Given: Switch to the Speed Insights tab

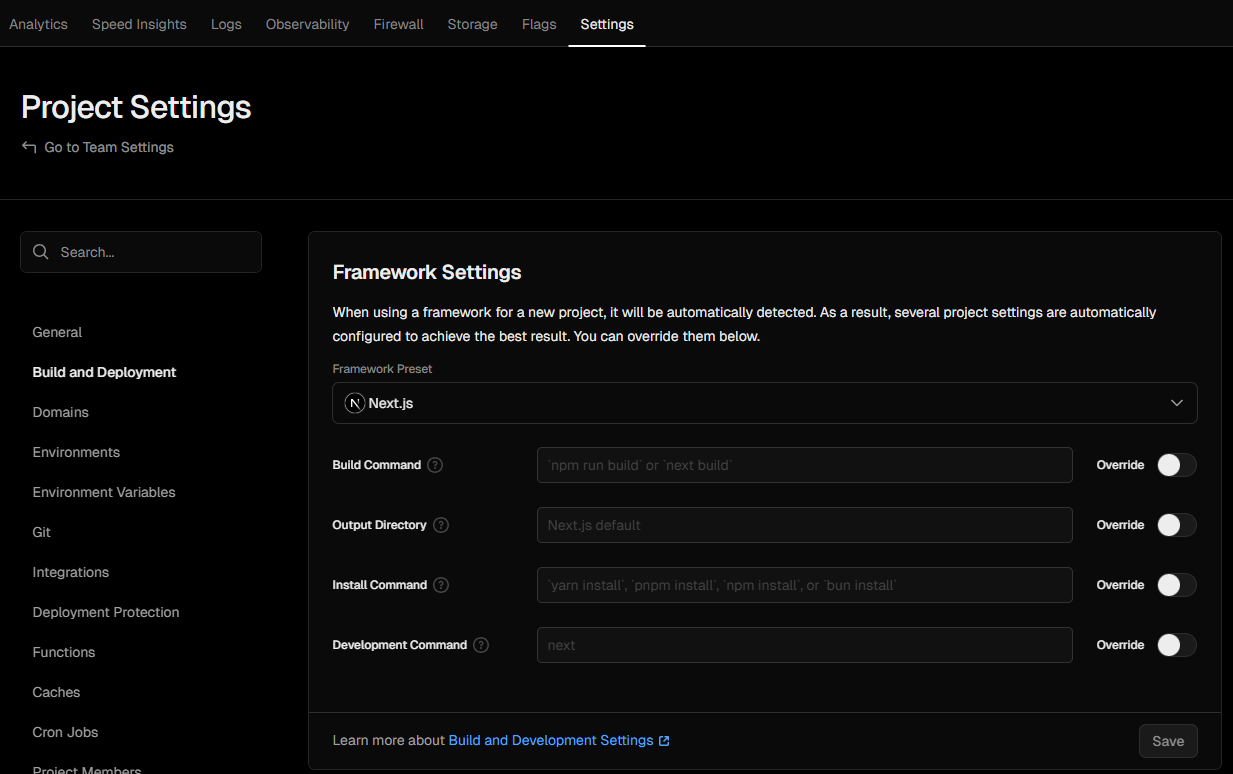Looking at the screenshot, I should [139, 24].
